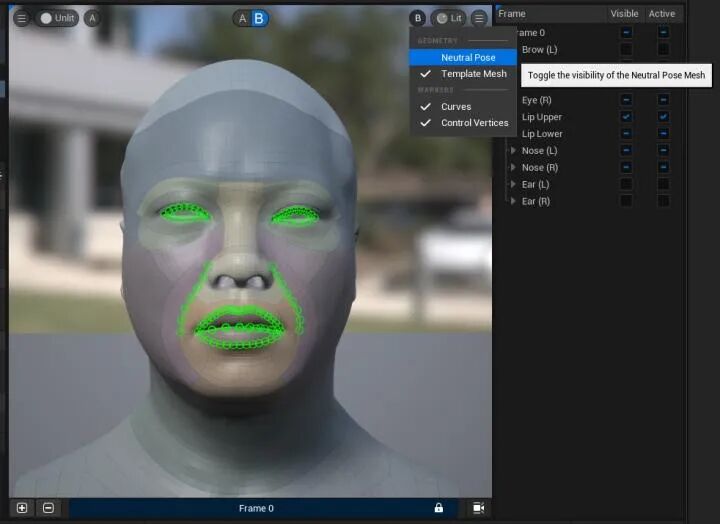Viewport: 720px width, 524px height.
Task: Click the B view button left of Lit
Action: pos(418,18)
